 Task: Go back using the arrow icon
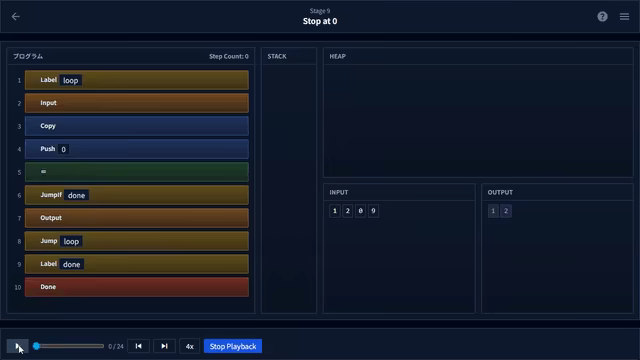coord(16,16)
